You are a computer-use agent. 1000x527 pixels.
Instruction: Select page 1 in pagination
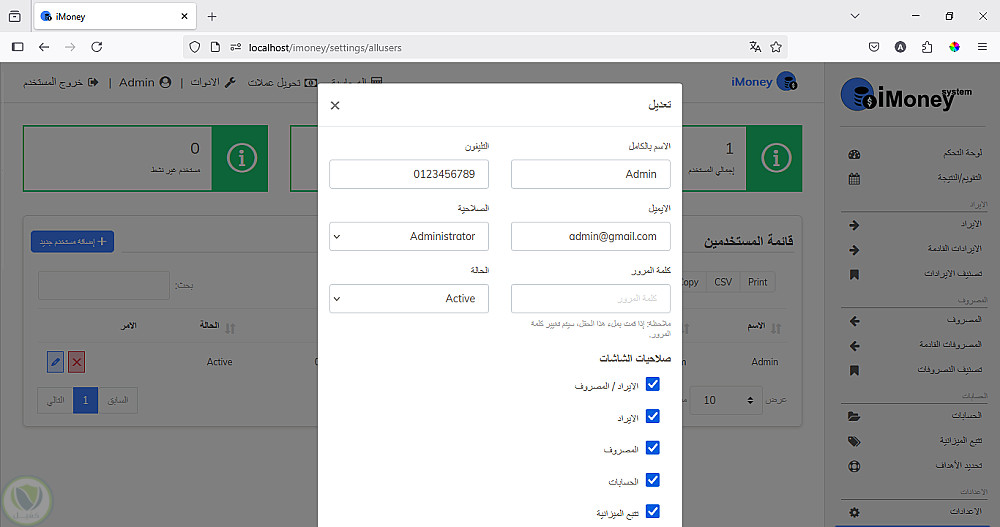pyautogui.click(x=85, y=400)
